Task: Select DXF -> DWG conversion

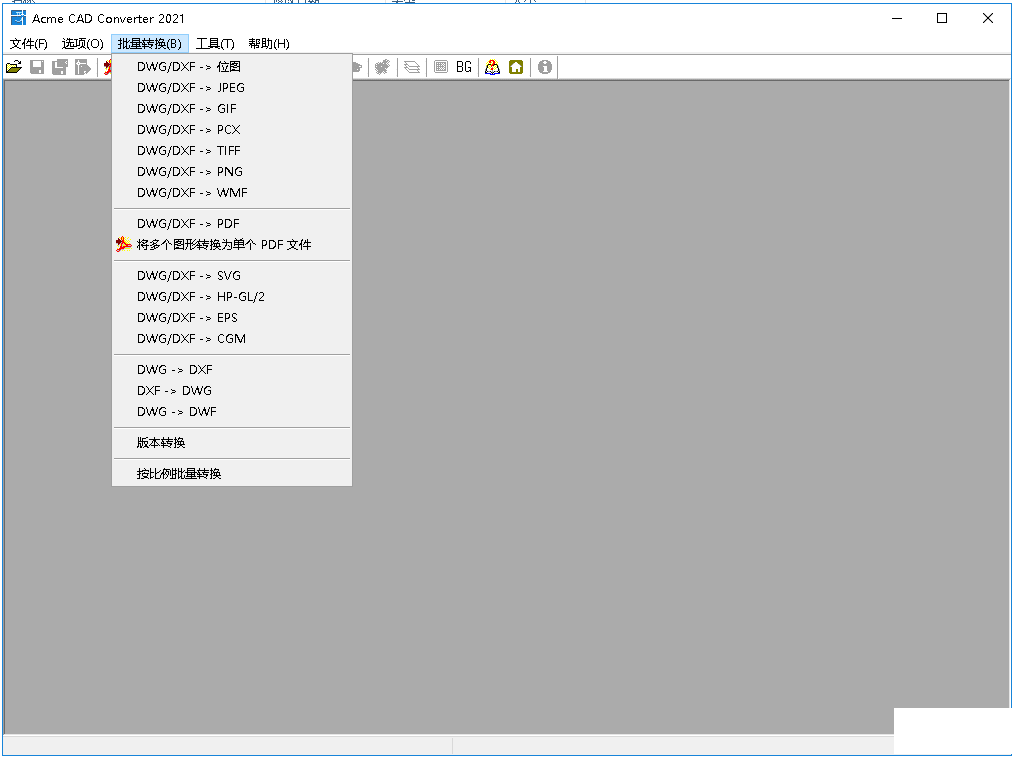Action: pos(232,391)
